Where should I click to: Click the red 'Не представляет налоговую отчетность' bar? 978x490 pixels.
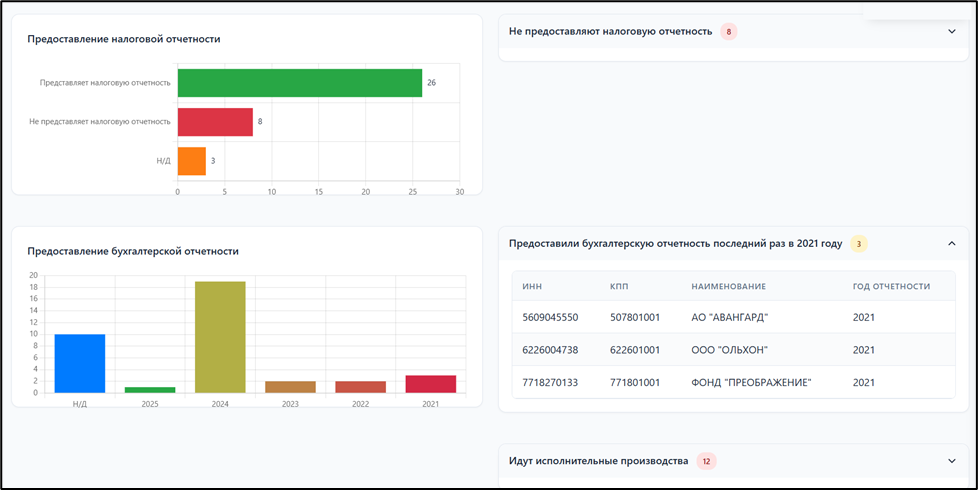(215, 122)
